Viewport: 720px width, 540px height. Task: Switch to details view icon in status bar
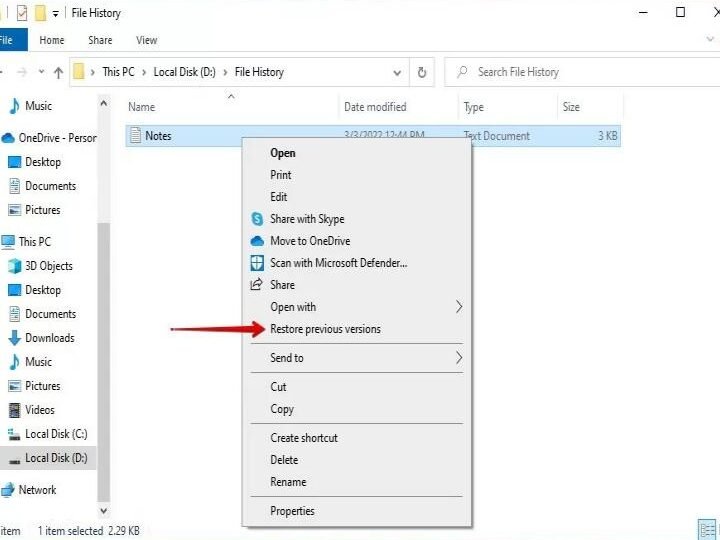point(707,529)
